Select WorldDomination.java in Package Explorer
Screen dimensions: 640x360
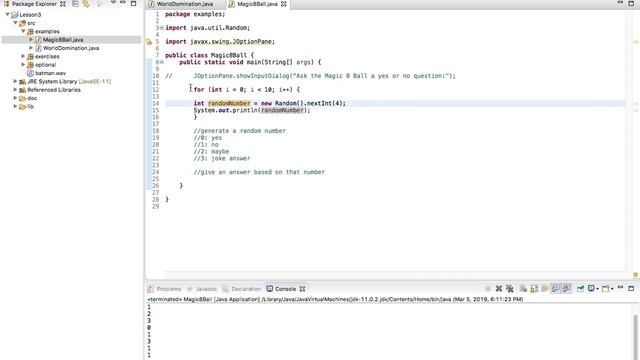click(71, 48)
